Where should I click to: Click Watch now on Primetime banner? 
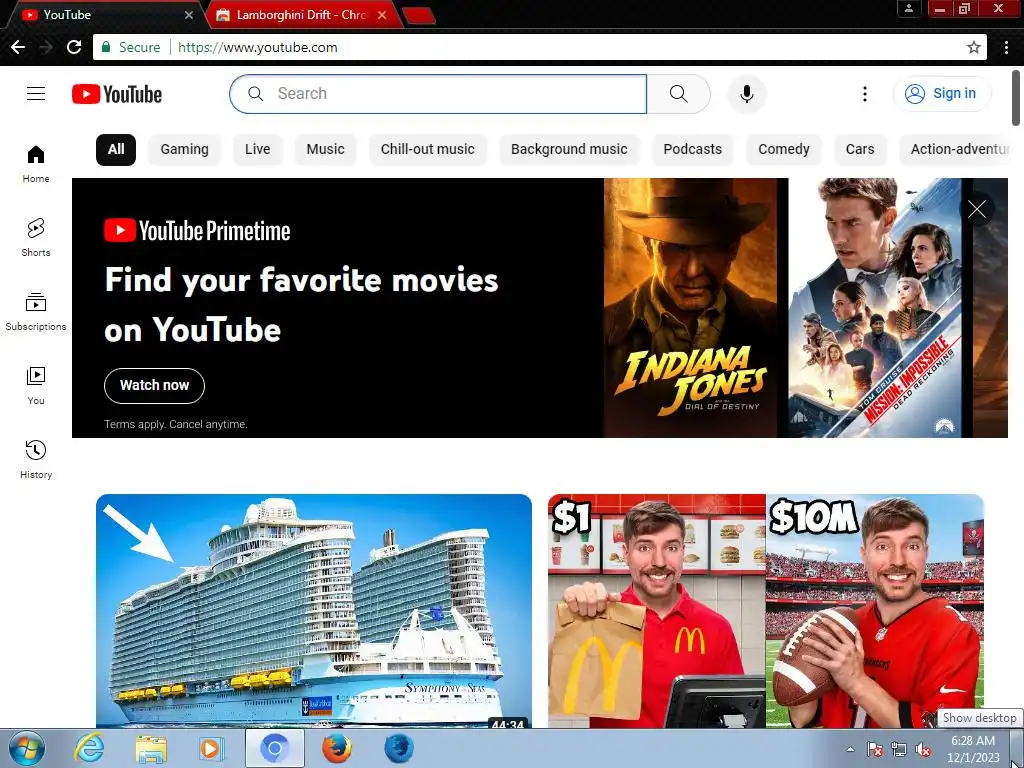[154, 385]
